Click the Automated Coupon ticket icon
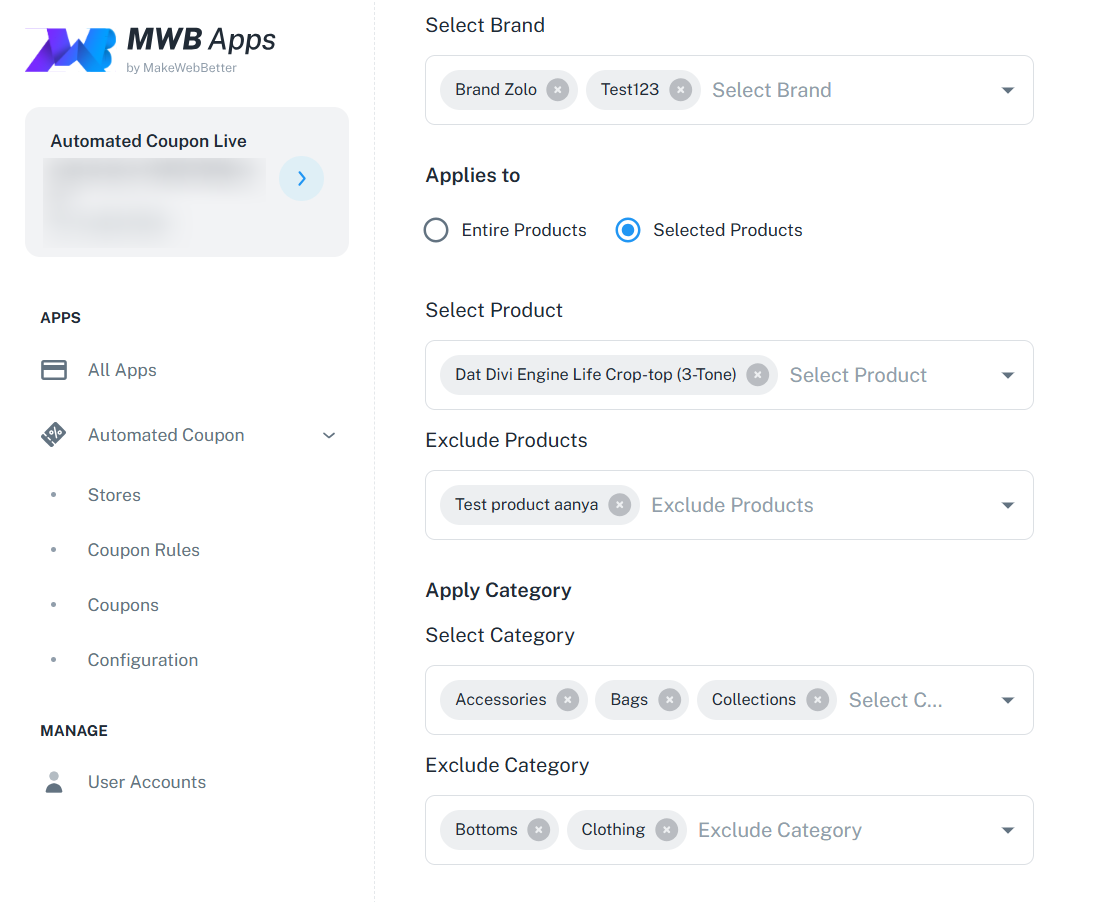This screenshot has height=902, width=1120. click(x=53, y=434)
